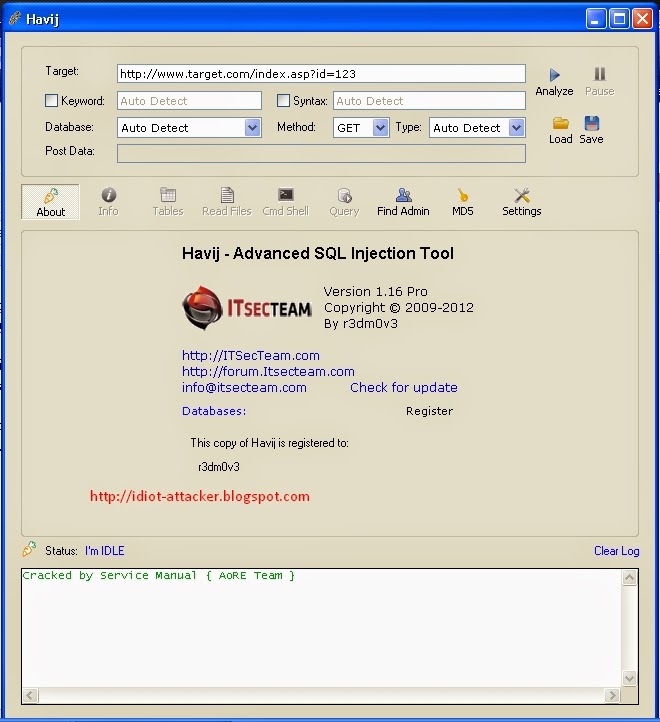Click the Post Data field
The width and height of the screenshot is (660, 722).
[321, 153]
